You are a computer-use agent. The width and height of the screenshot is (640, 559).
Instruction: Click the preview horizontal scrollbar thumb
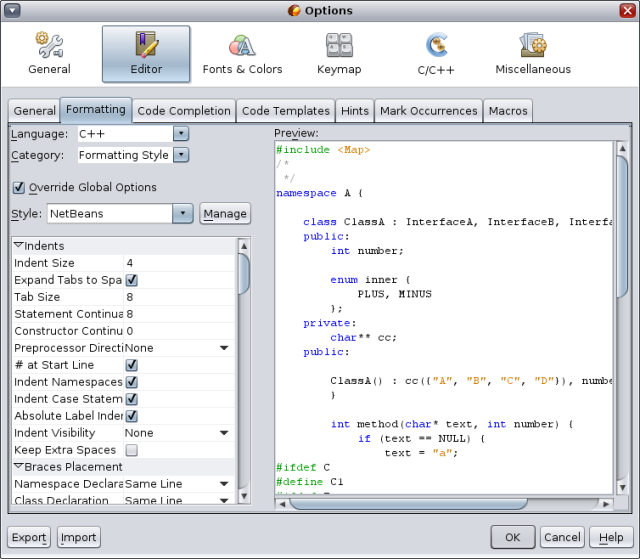[x=408, y=504]
